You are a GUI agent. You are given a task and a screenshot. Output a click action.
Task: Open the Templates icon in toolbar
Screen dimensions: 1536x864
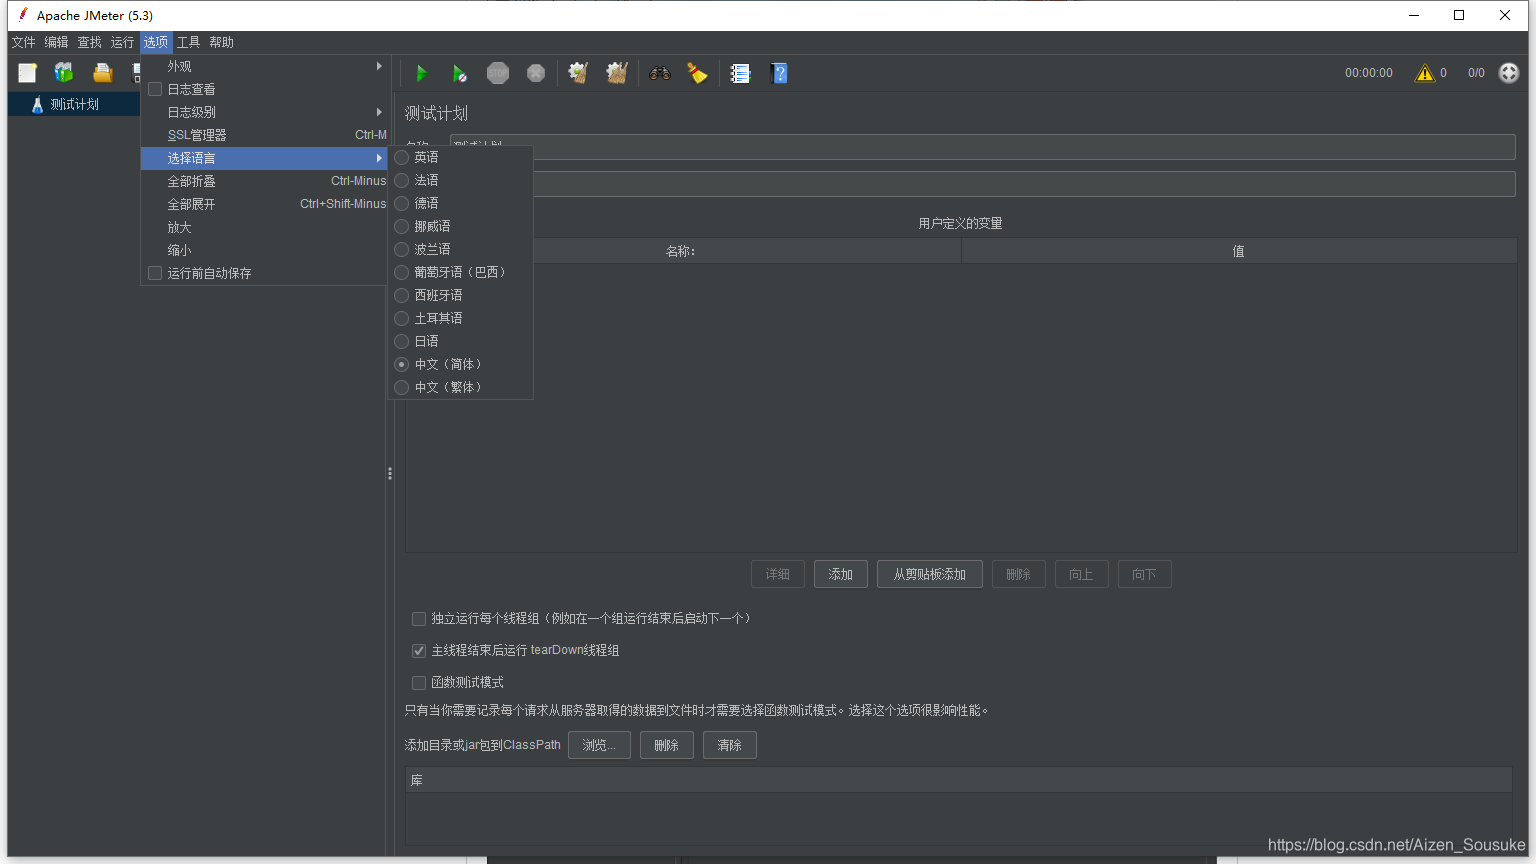(x=64, y=73)
